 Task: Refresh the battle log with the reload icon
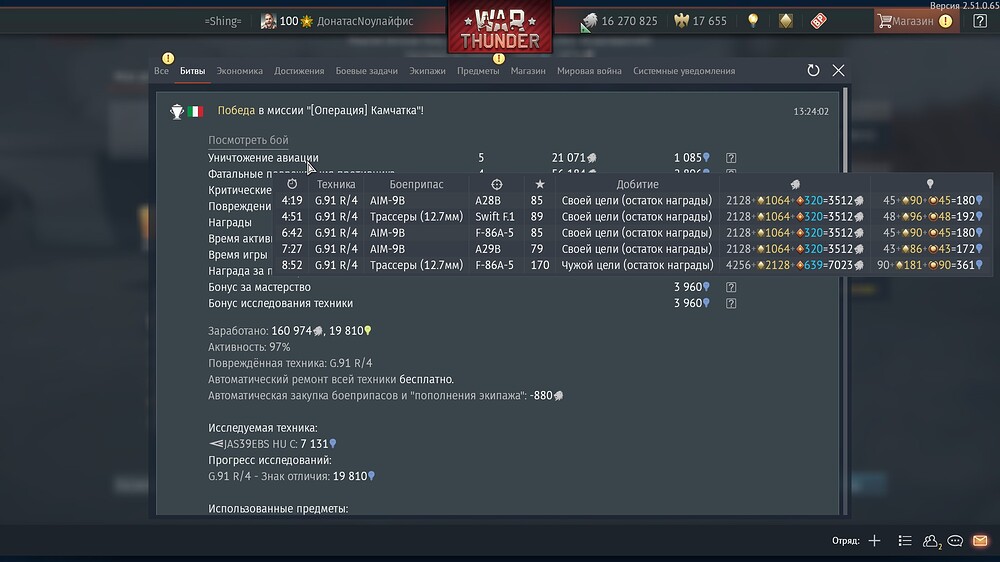click(x=813, y=70)
